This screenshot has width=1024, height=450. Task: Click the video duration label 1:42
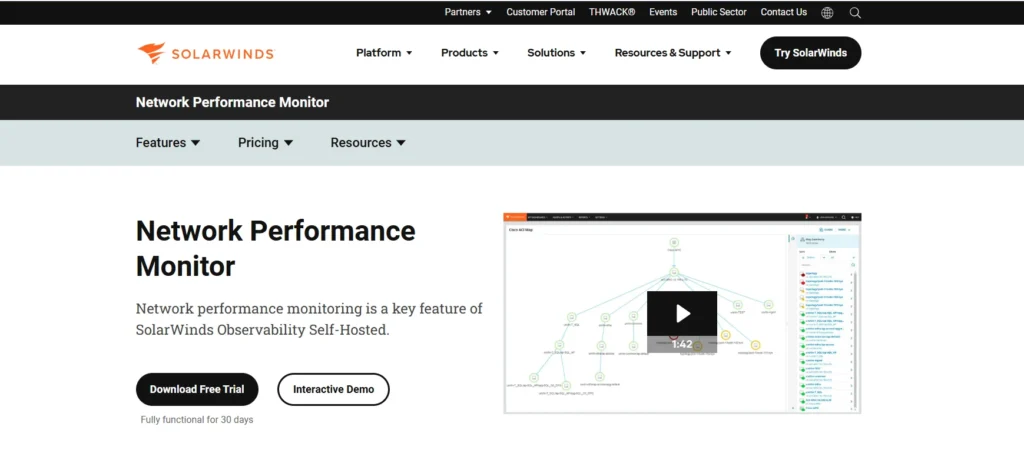(x=682, y=344)
